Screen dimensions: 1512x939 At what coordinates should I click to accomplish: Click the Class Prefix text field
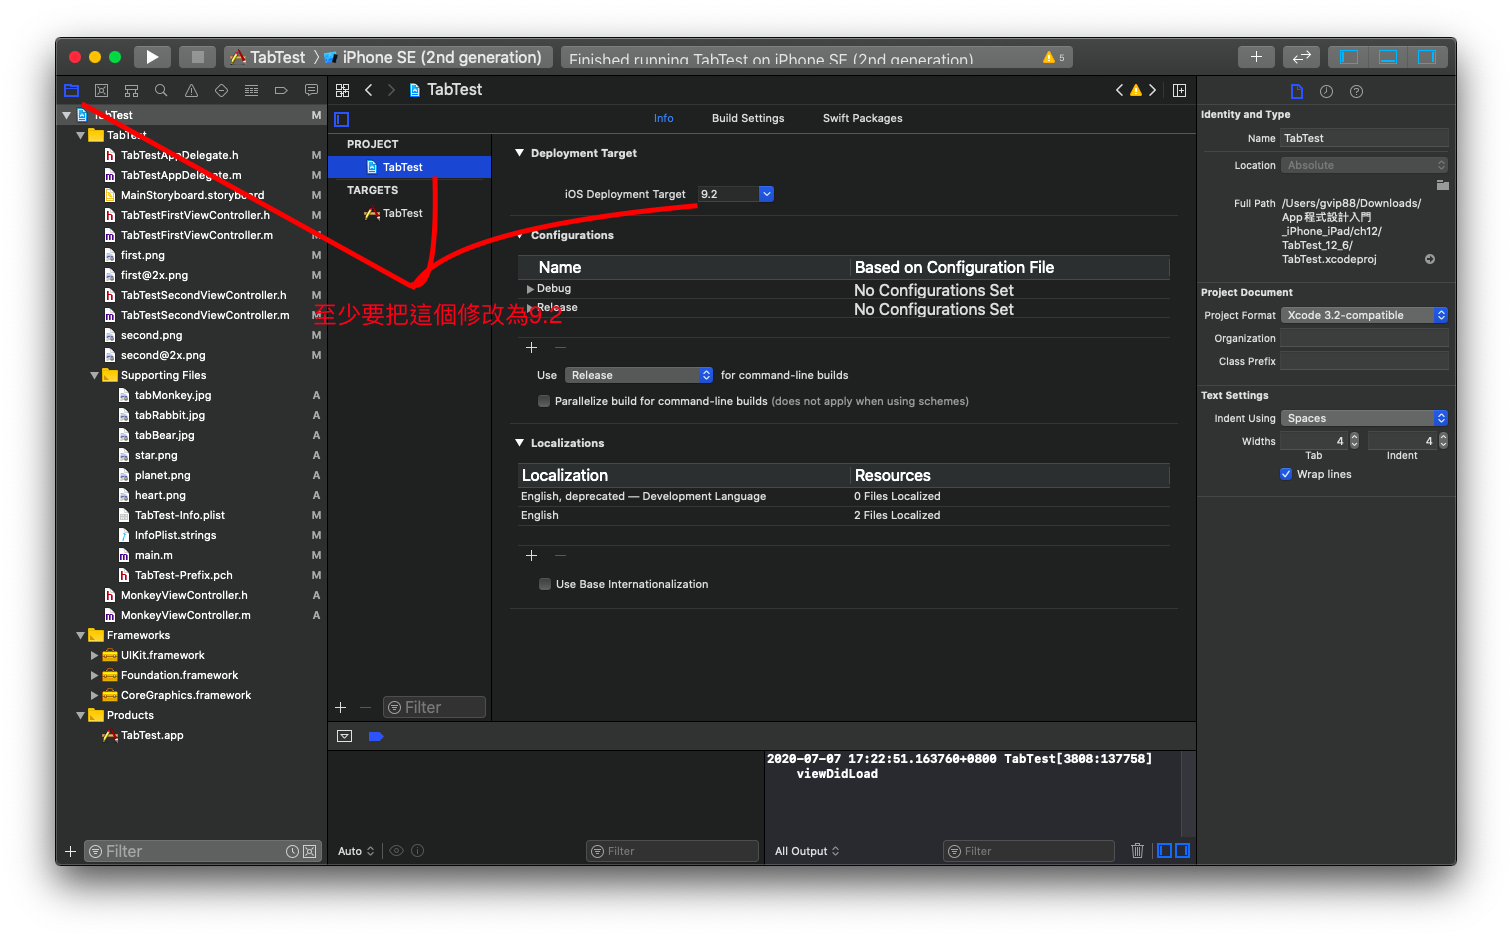1364,361
